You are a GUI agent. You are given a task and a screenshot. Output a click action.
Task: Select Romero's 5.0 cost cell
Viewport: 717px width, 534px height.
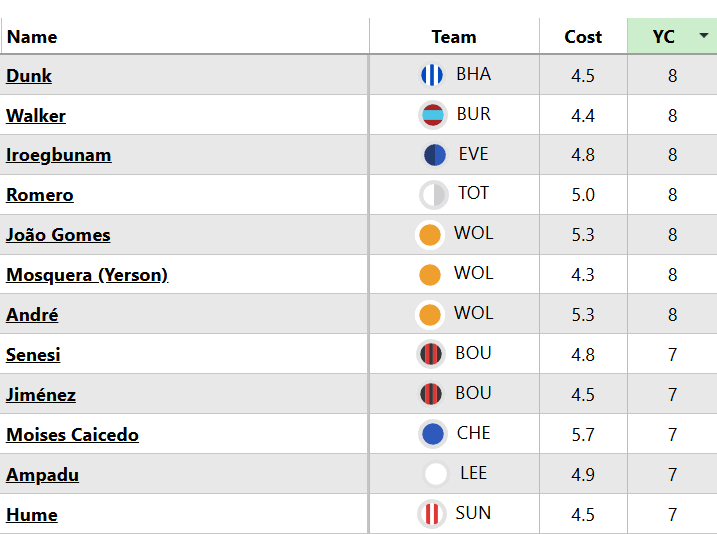[x=583, y=195]
